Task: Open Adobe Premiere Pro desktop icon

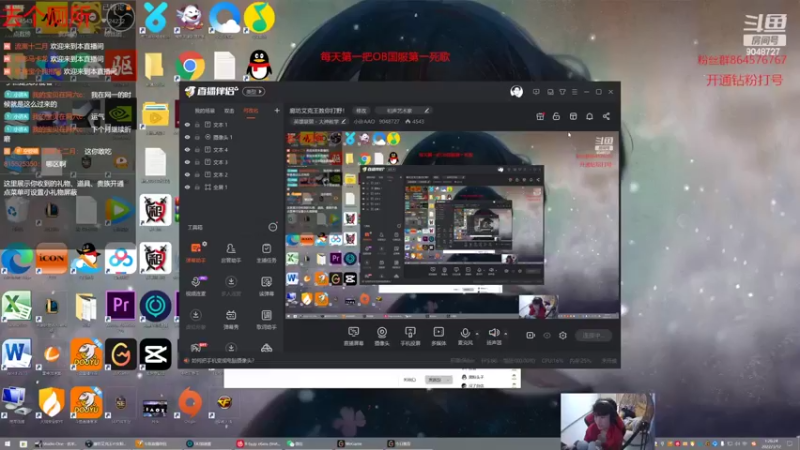Action: pyautogui.click(x=120, y=305)
